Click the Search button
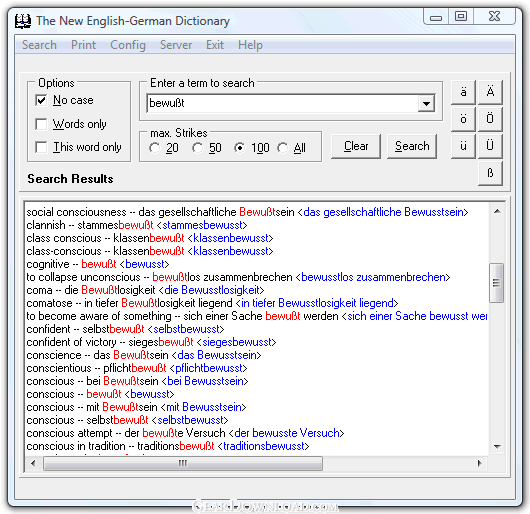The height and width of the screenshot is (514, 530). click(x=412, y=146)
